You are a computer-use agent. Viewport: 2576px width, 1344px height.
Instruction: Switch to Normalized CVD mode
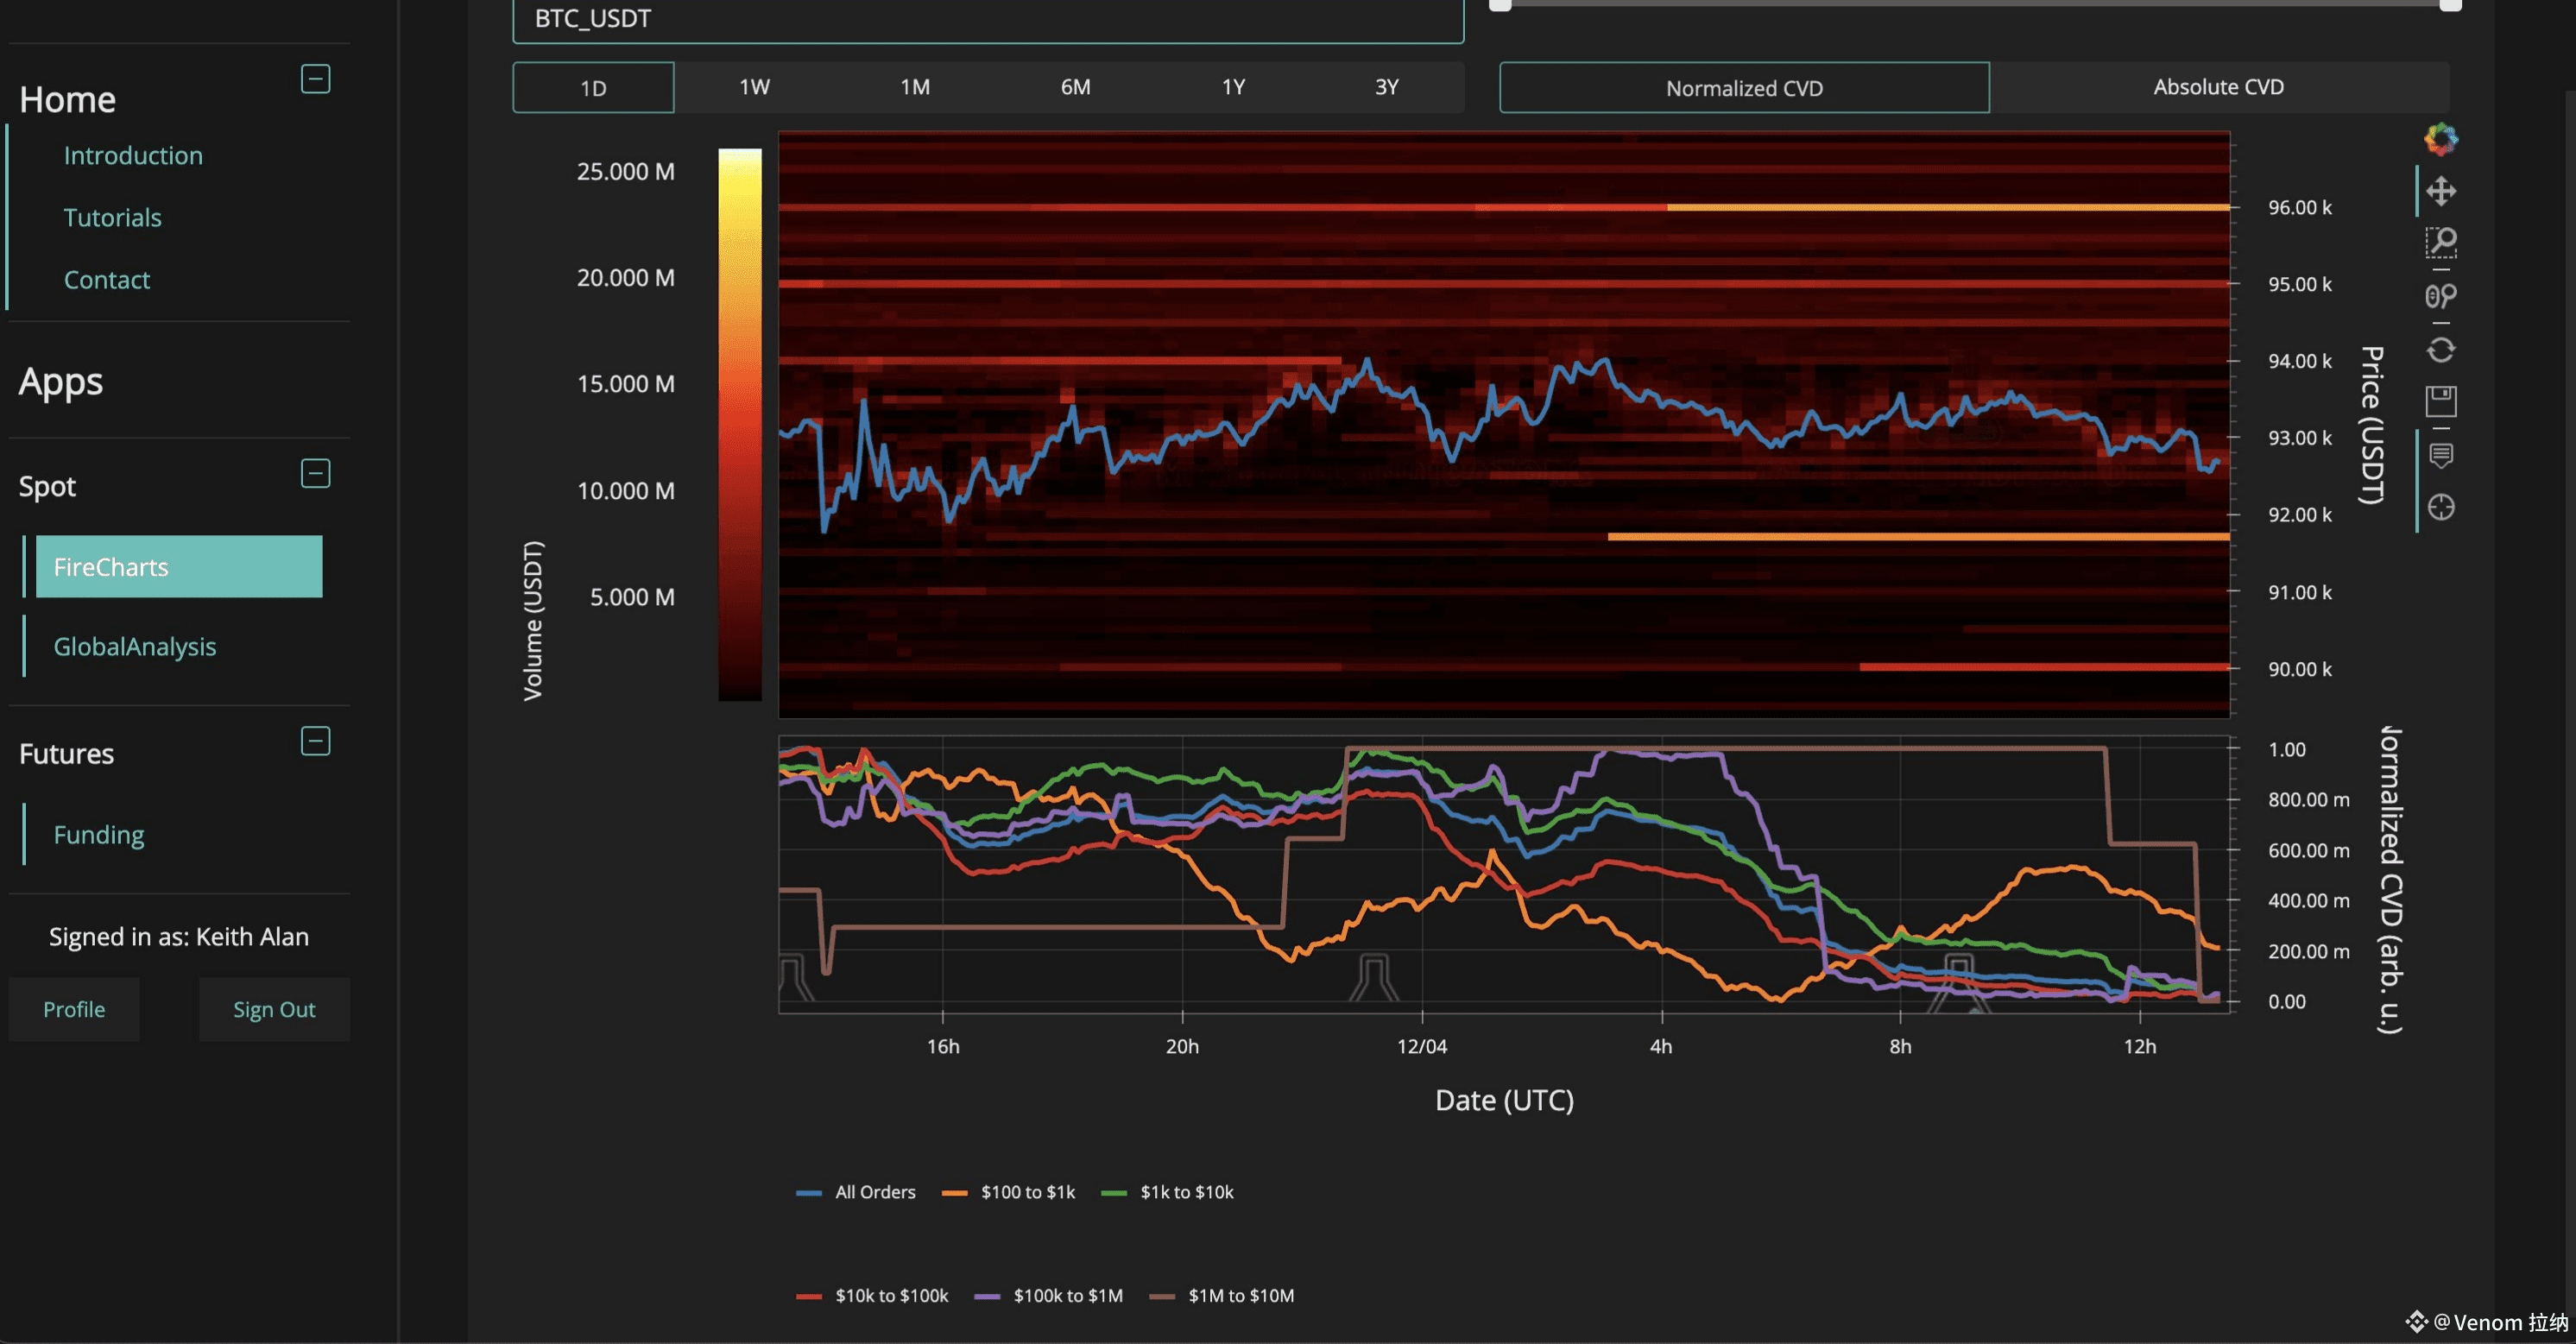coord(1743,88)
